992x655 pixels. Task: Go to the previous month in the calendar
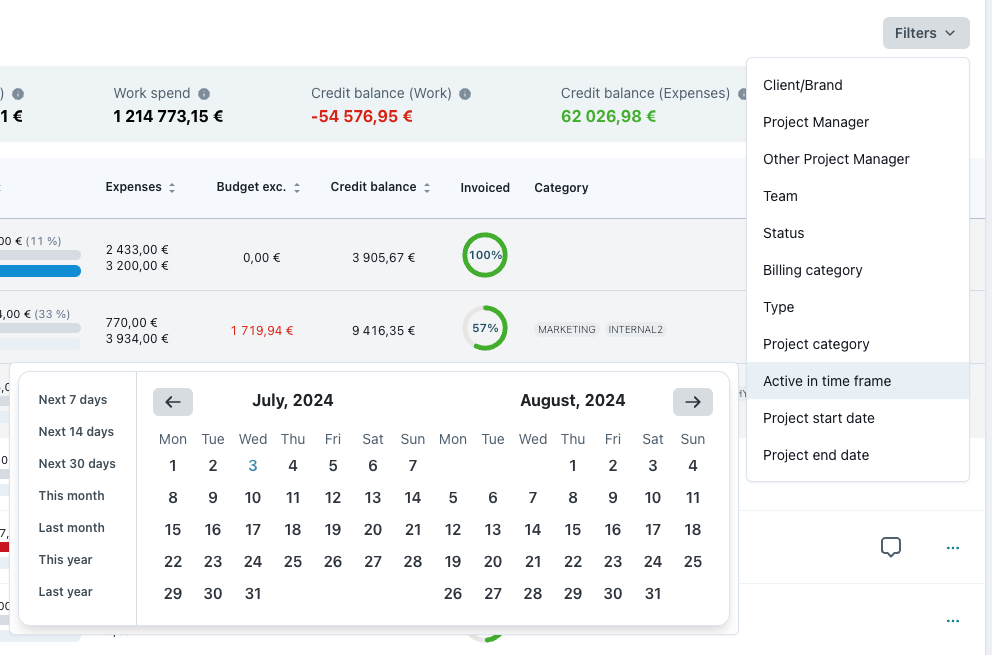(173, 402)
